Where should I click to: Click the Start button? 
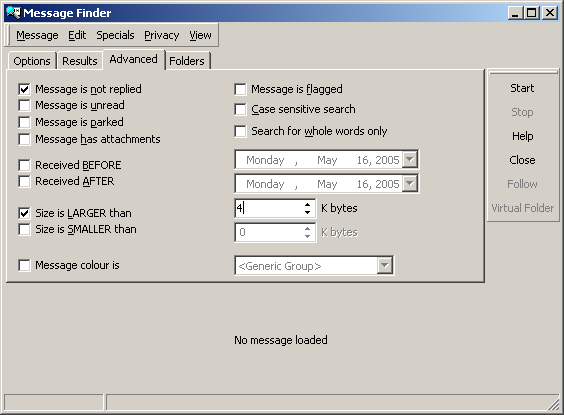point(522,88)
